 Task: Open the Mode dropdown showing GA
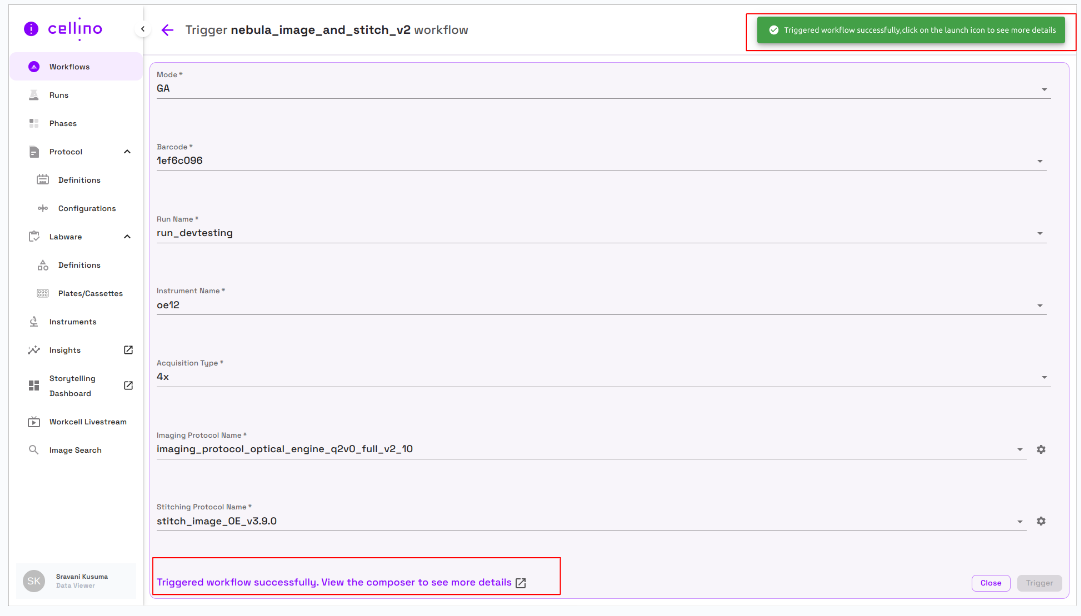[x=1044, y=89]
